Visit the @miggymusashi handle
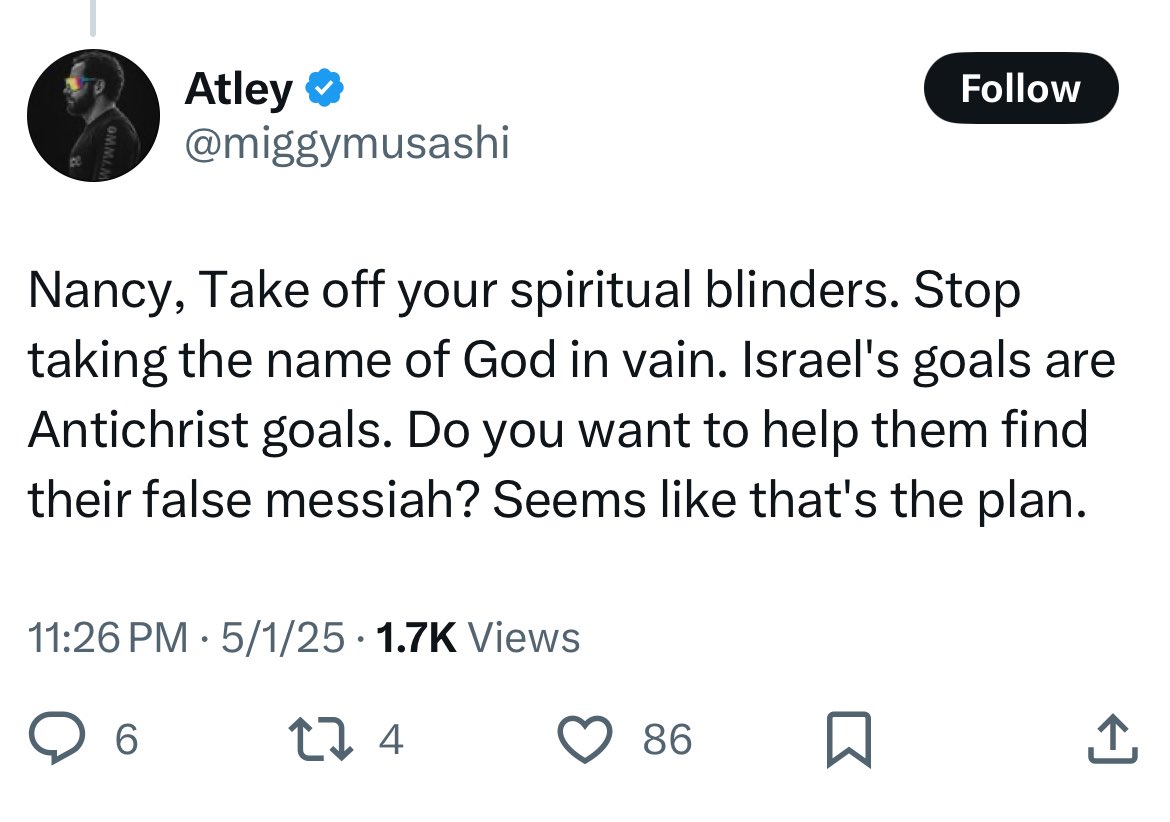This screenshot has height=822, width=1170. tap(347, 143)
